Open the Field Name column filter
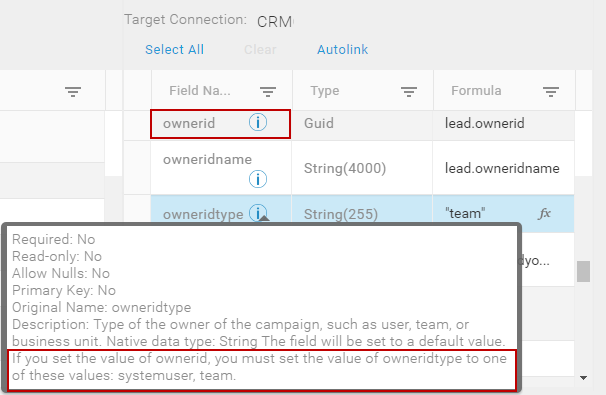606x395 pixels. (x=268, y=92)
